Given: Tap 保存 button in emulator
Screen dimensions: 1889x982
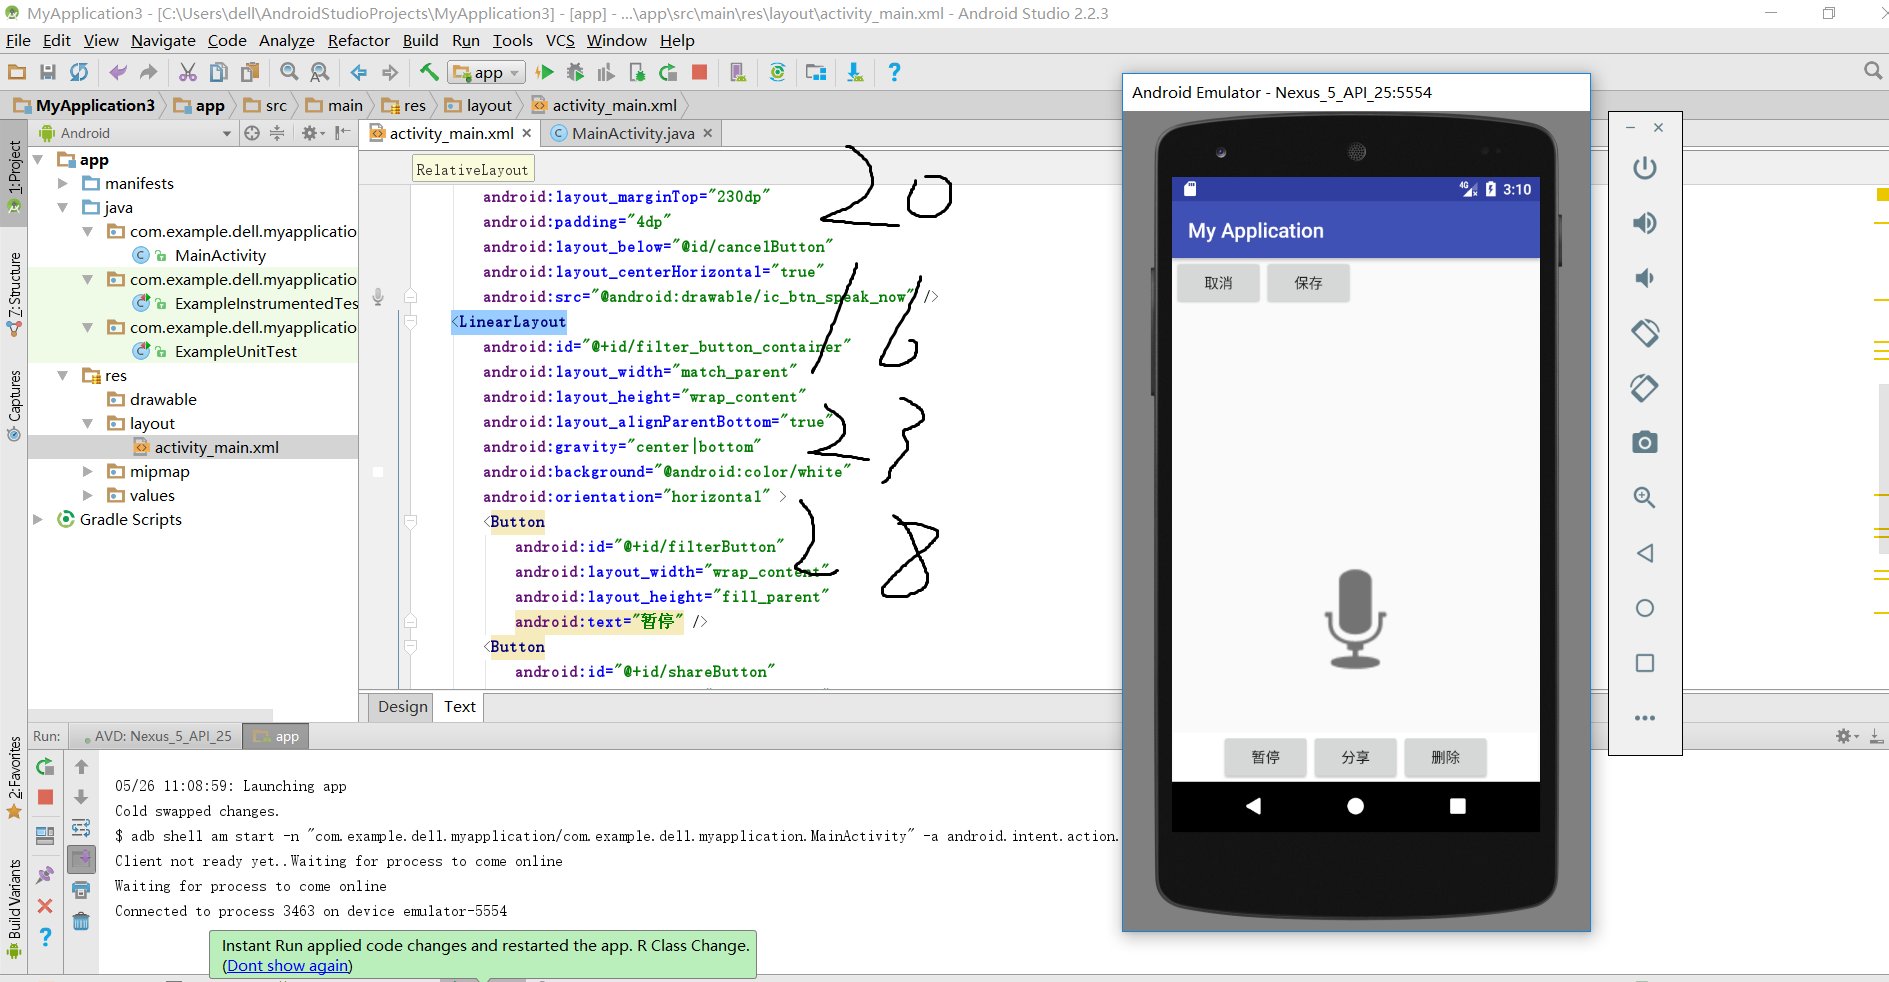Looking at the screenshot, I should pos(1308,283).
